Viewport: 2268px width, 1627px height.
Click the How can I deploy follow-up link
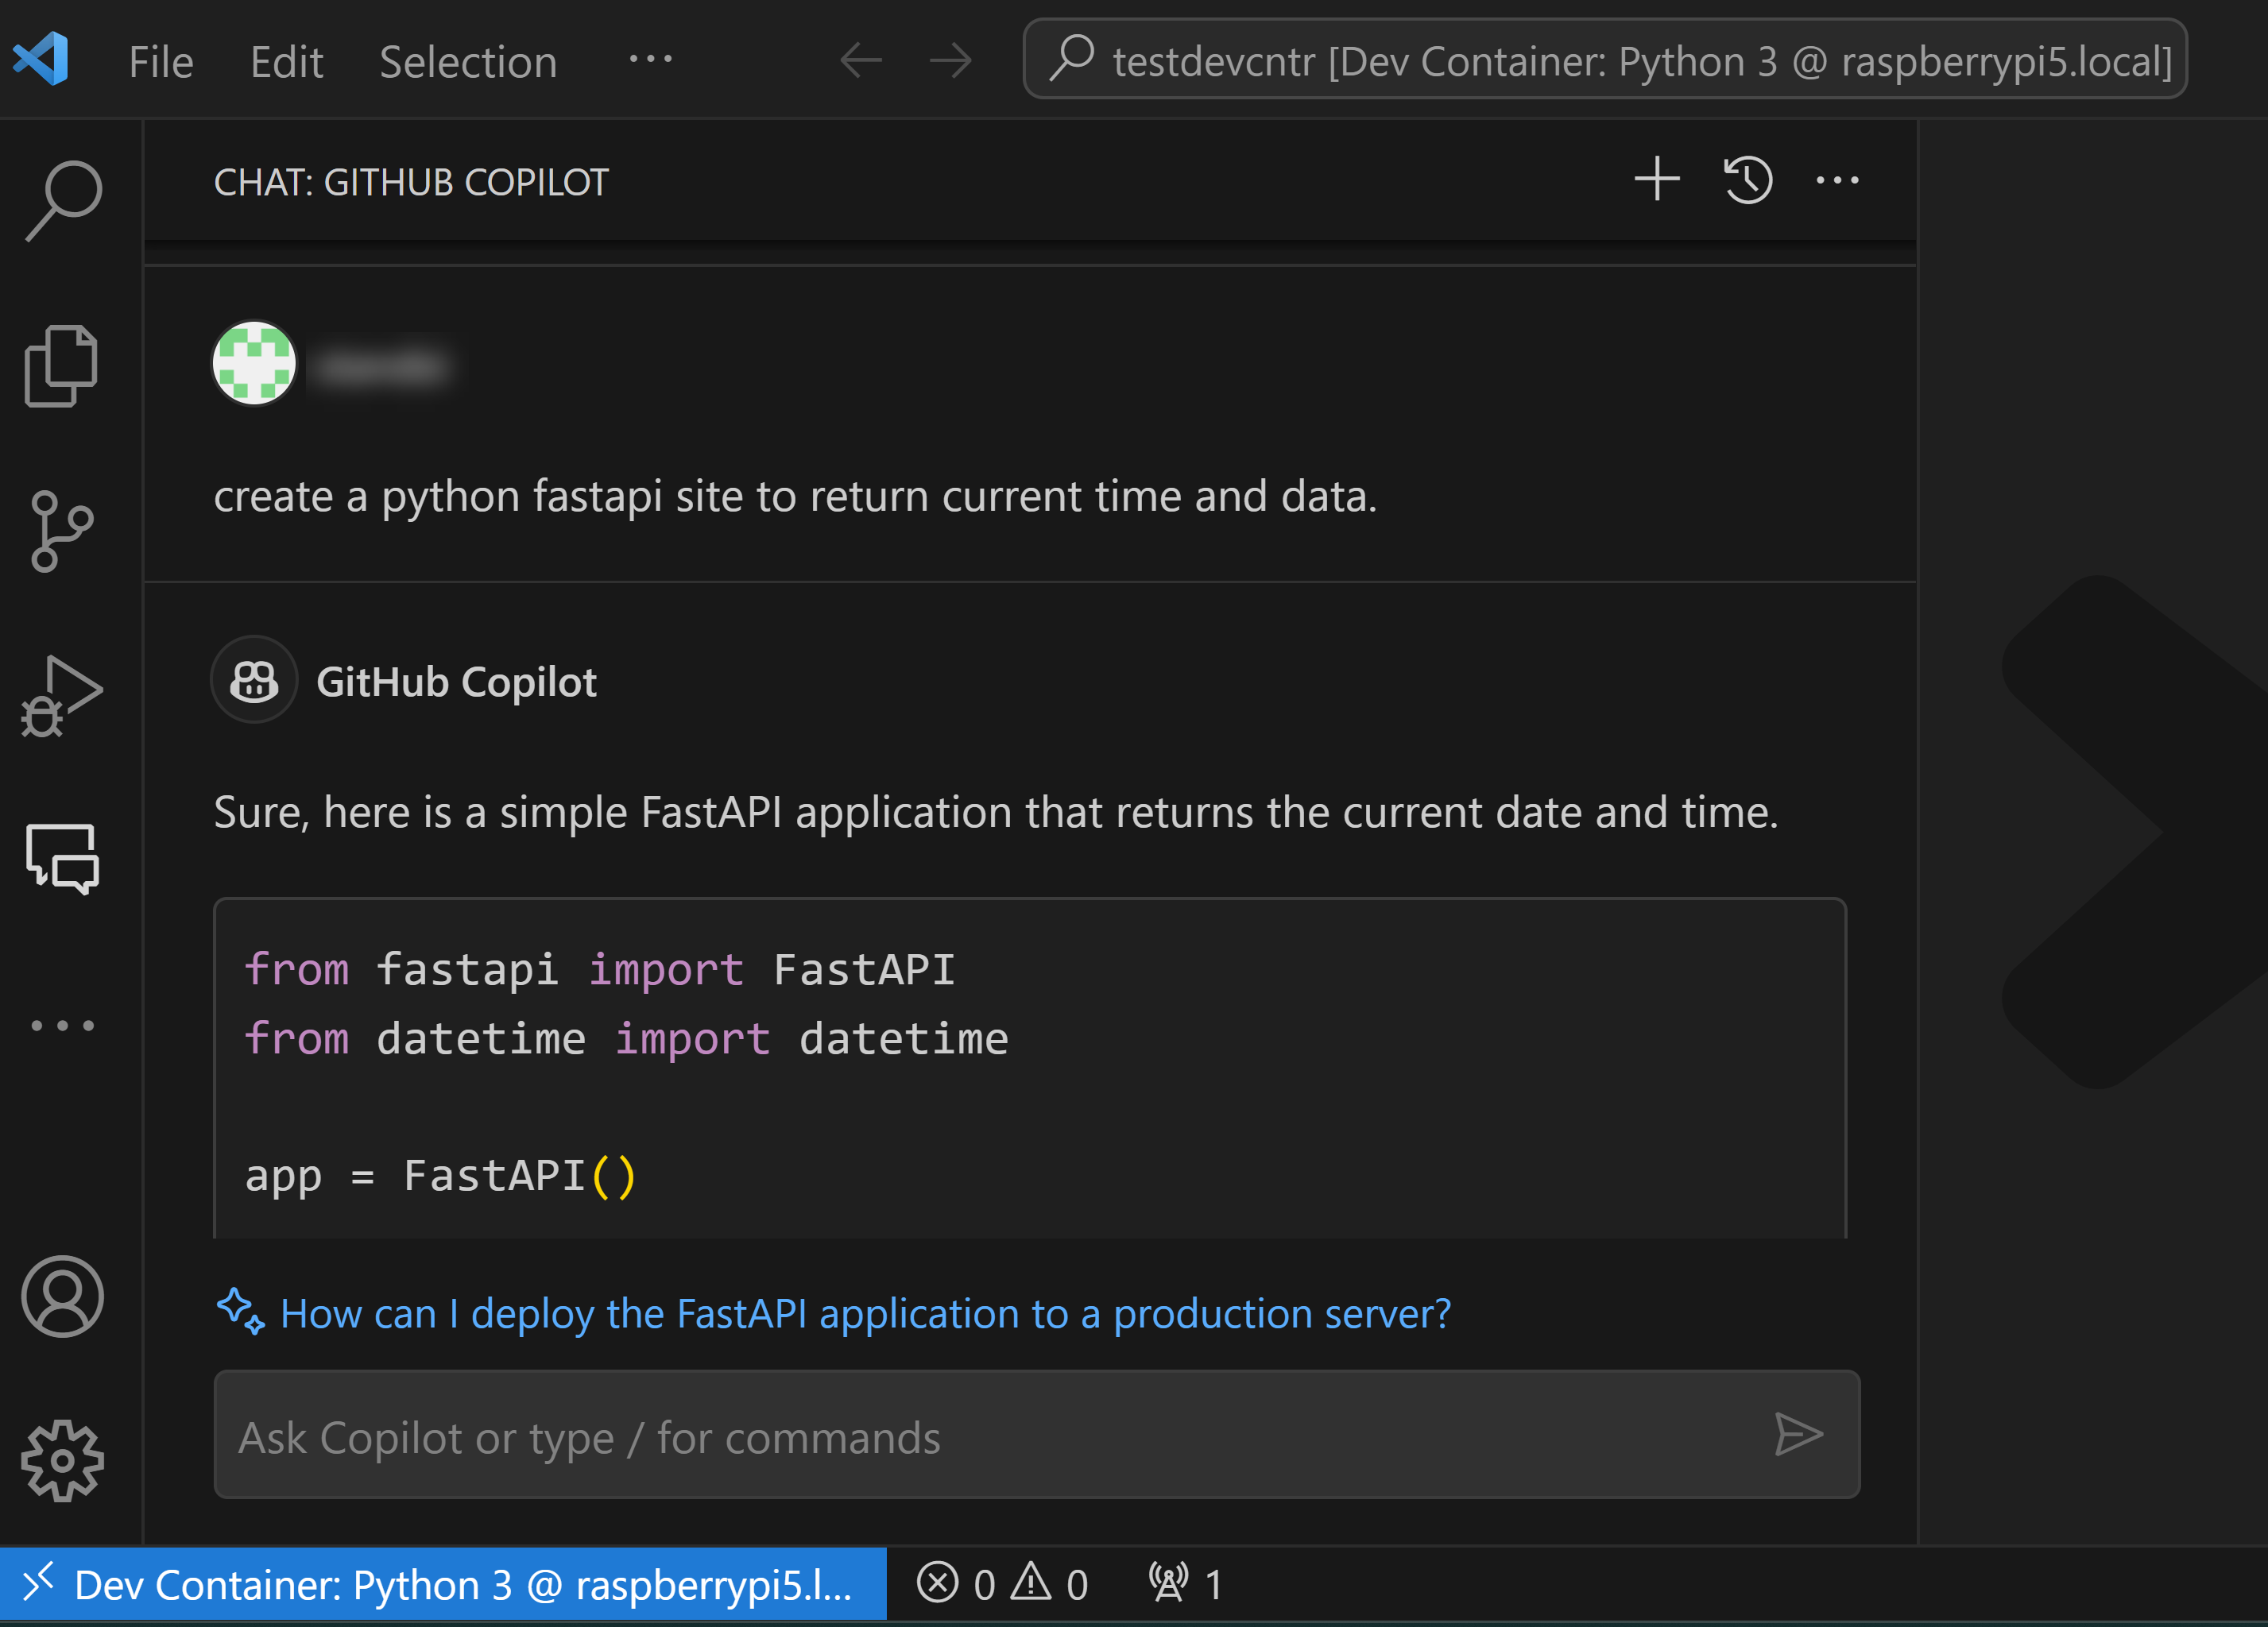point(866,1313)
